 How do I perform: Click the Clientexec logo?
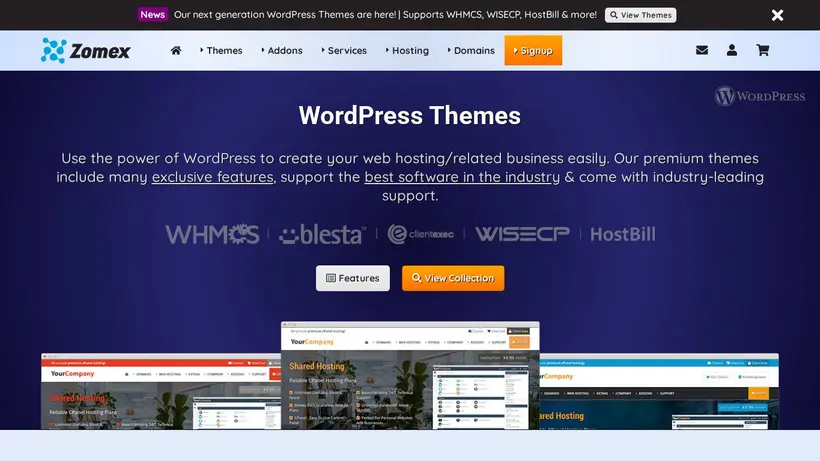(420, 234)
